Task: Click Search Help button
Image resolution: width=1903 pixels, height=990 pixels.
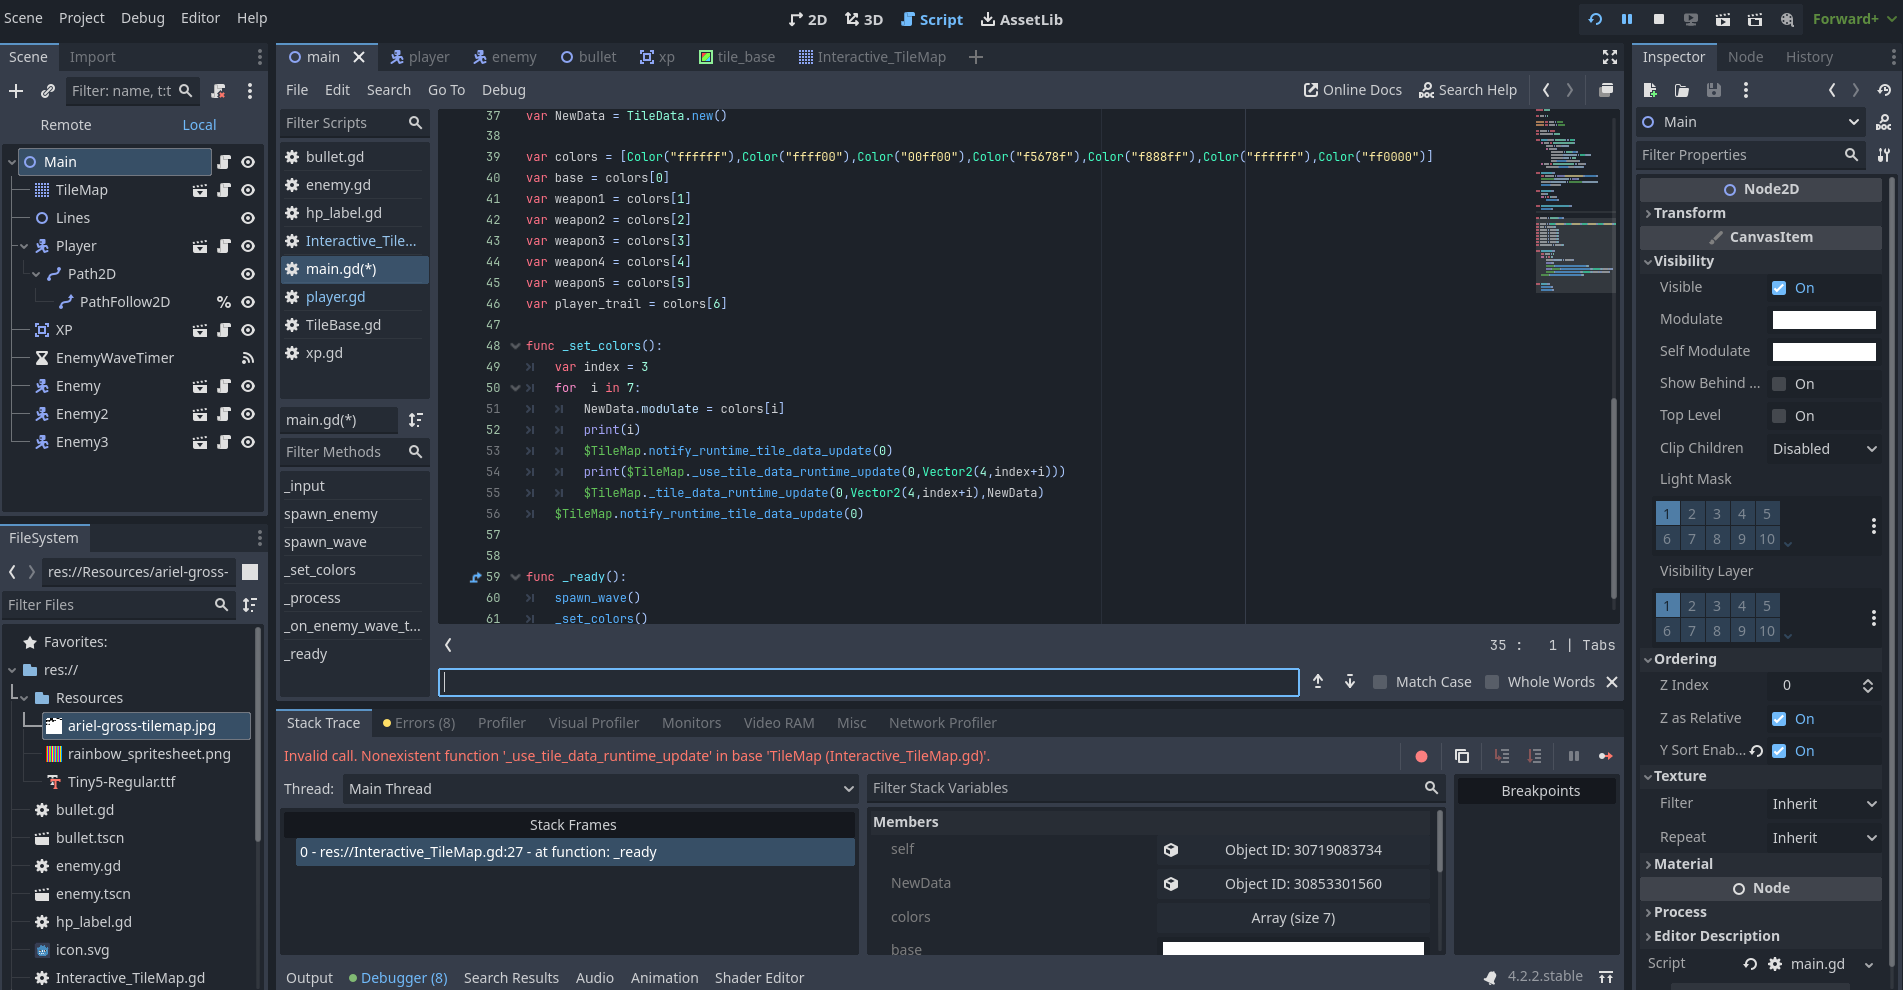Action: tap(1468, 90)
